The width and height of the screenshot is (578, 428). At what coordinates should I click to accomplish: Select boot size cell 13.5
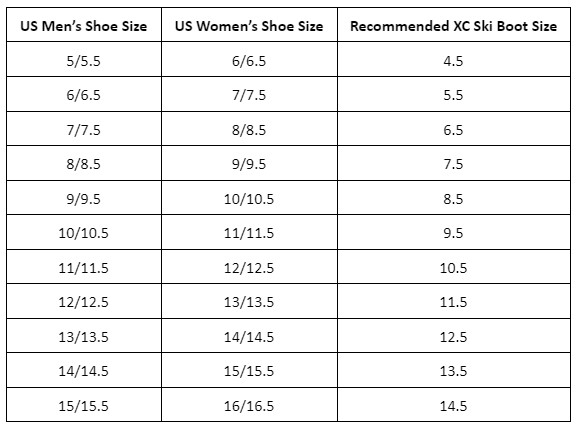[454, 370]
